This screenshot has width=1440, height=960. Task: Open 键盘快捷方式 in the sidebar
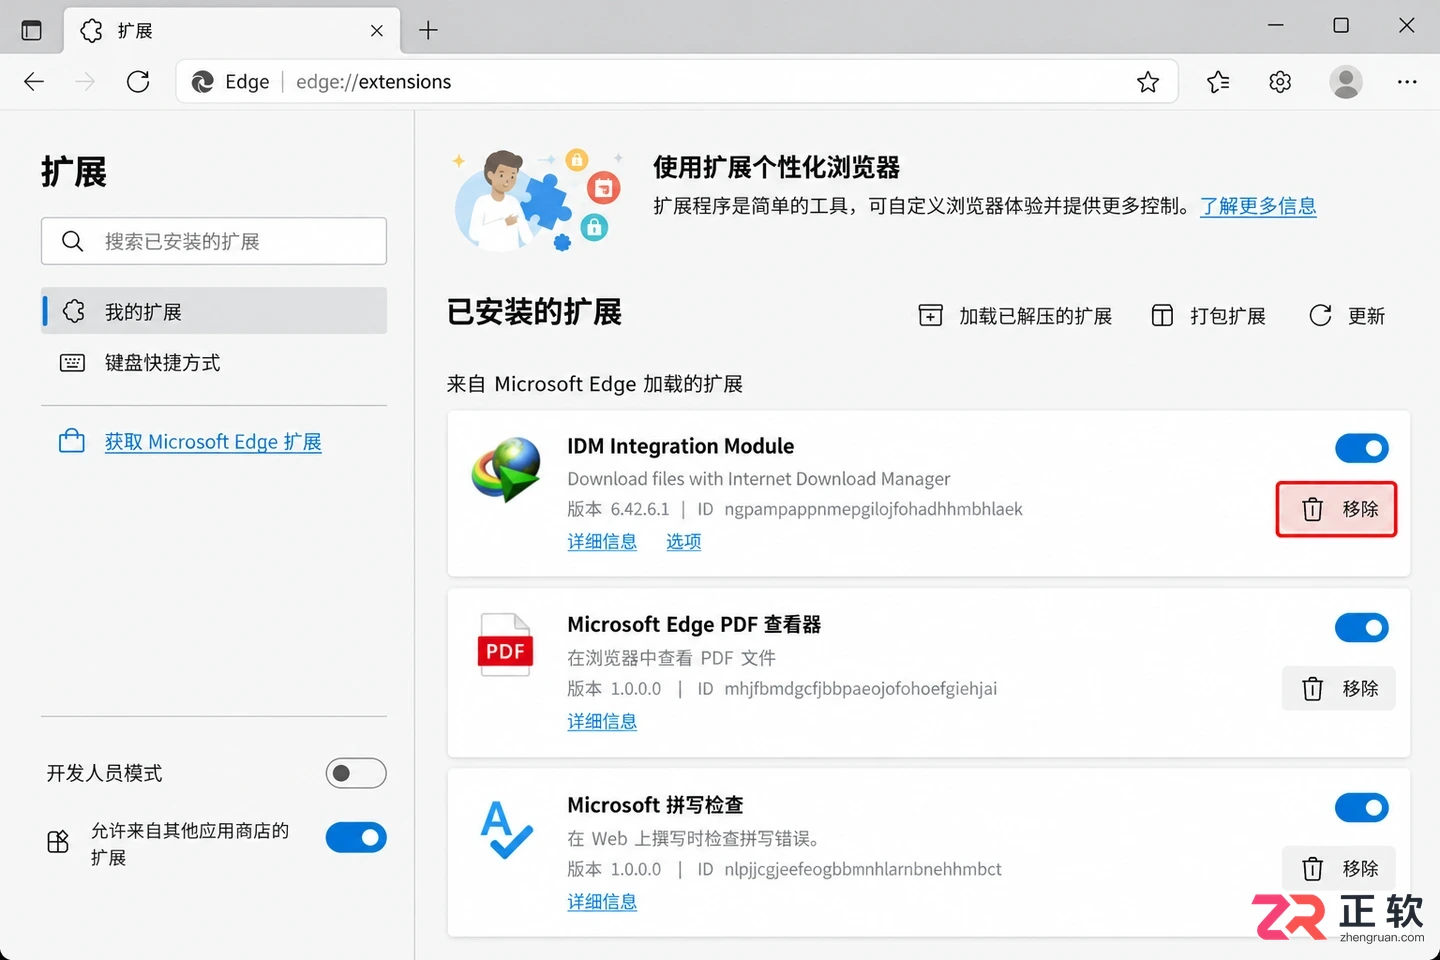coord(214,363)
